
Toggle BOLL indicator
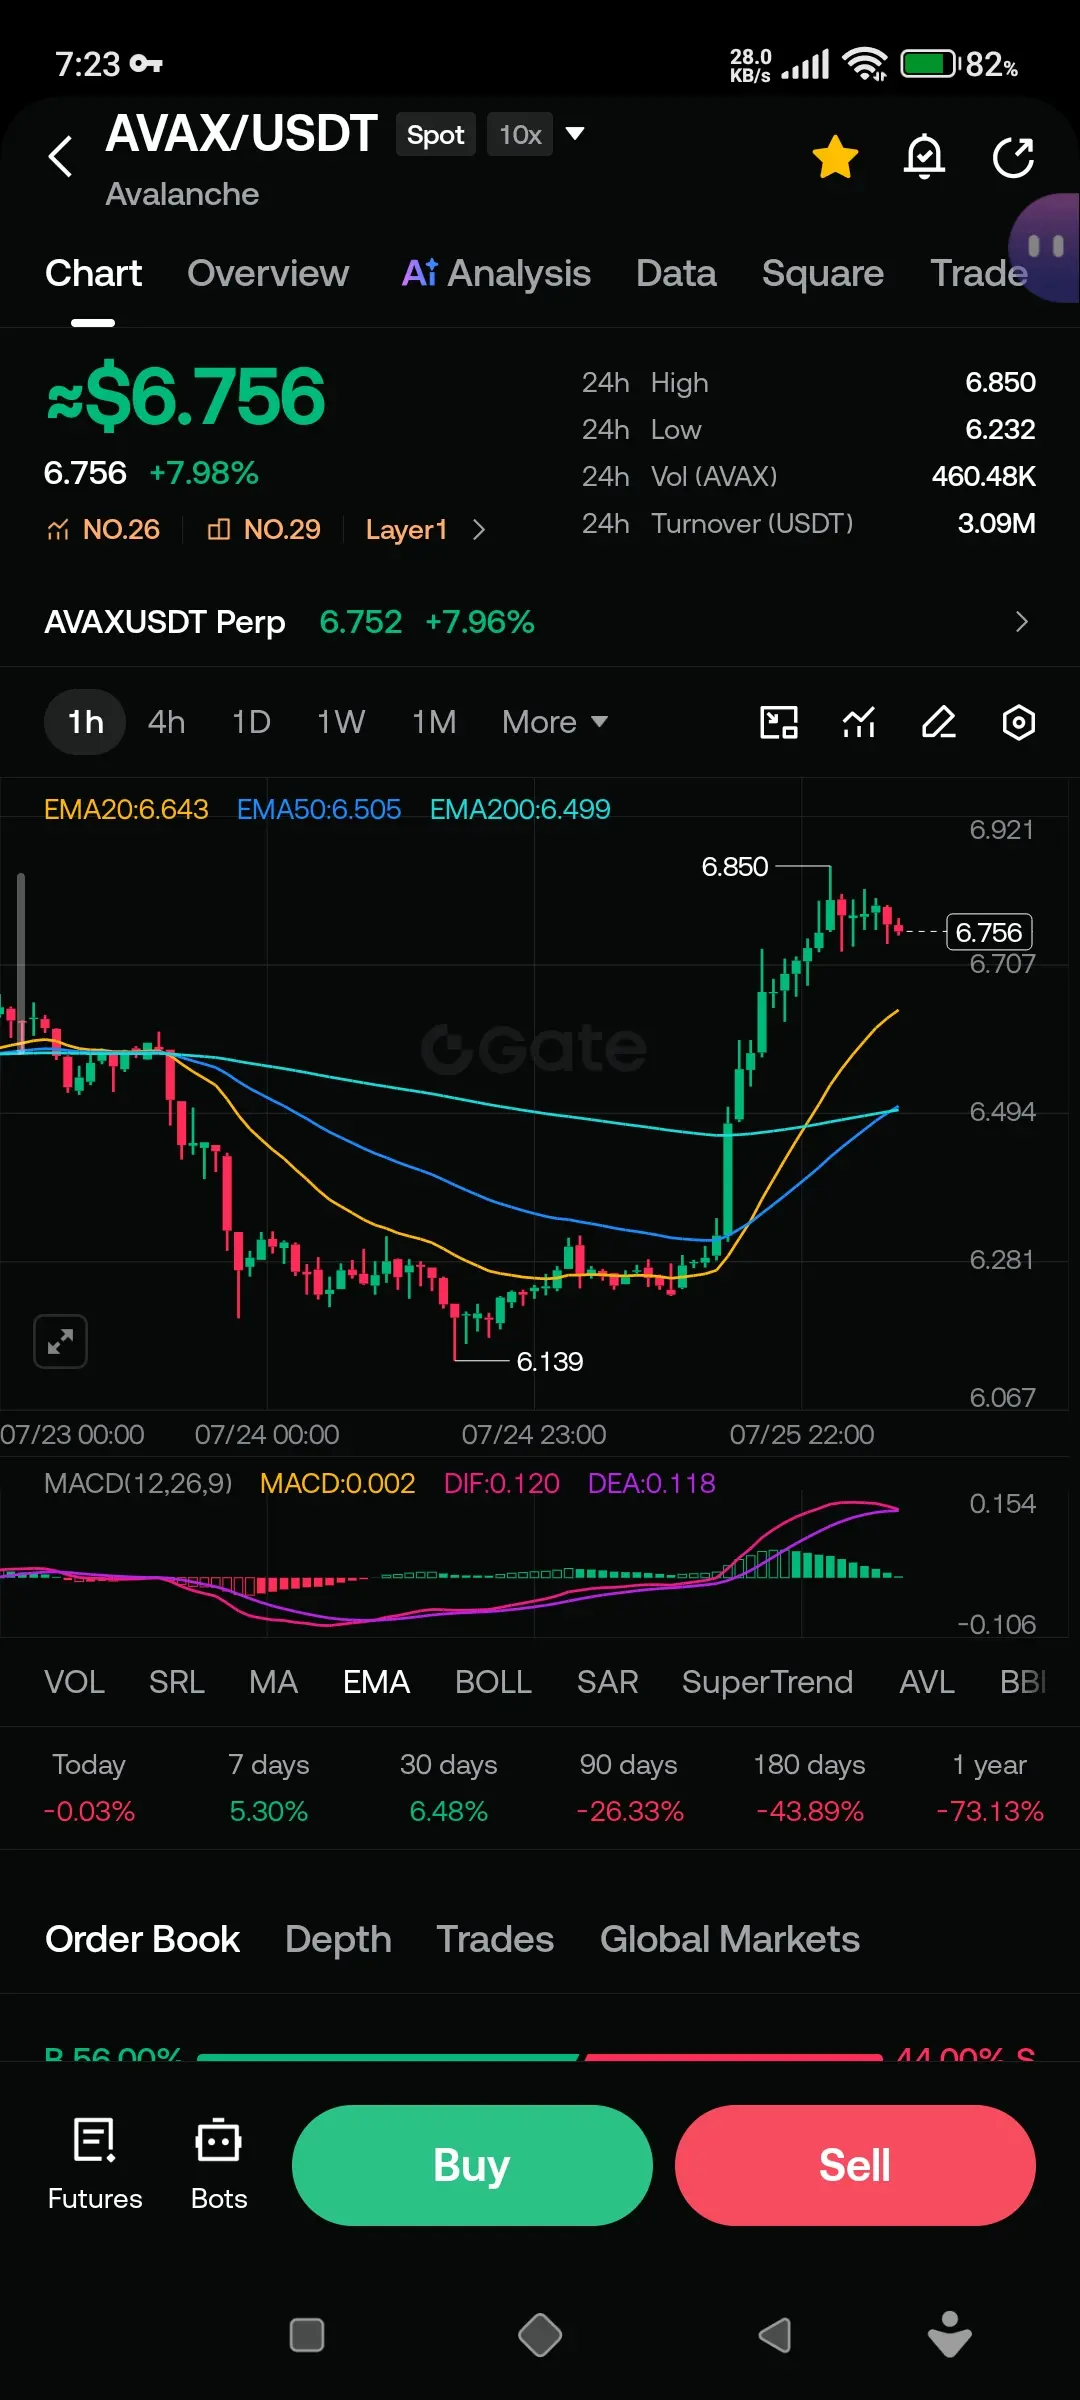(493, 1682)
